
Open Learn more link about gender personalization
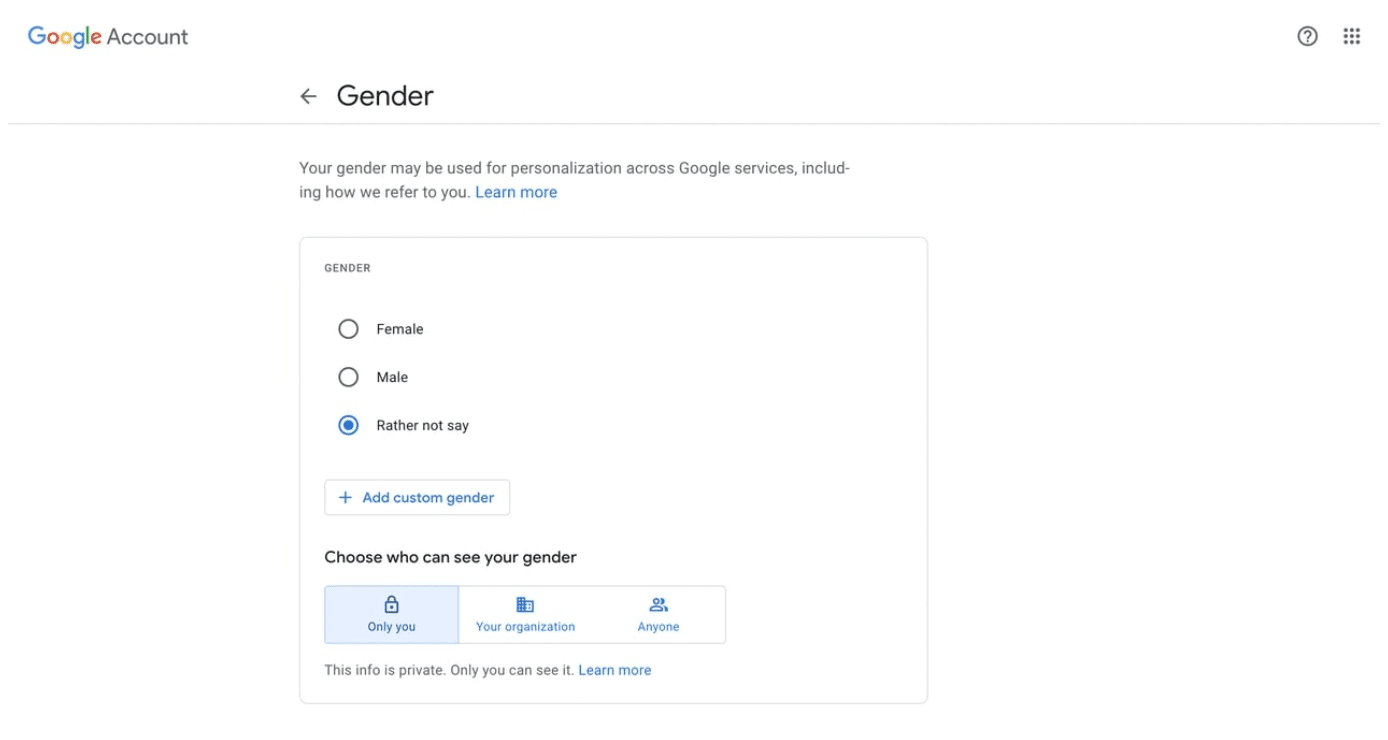point(516,192)
